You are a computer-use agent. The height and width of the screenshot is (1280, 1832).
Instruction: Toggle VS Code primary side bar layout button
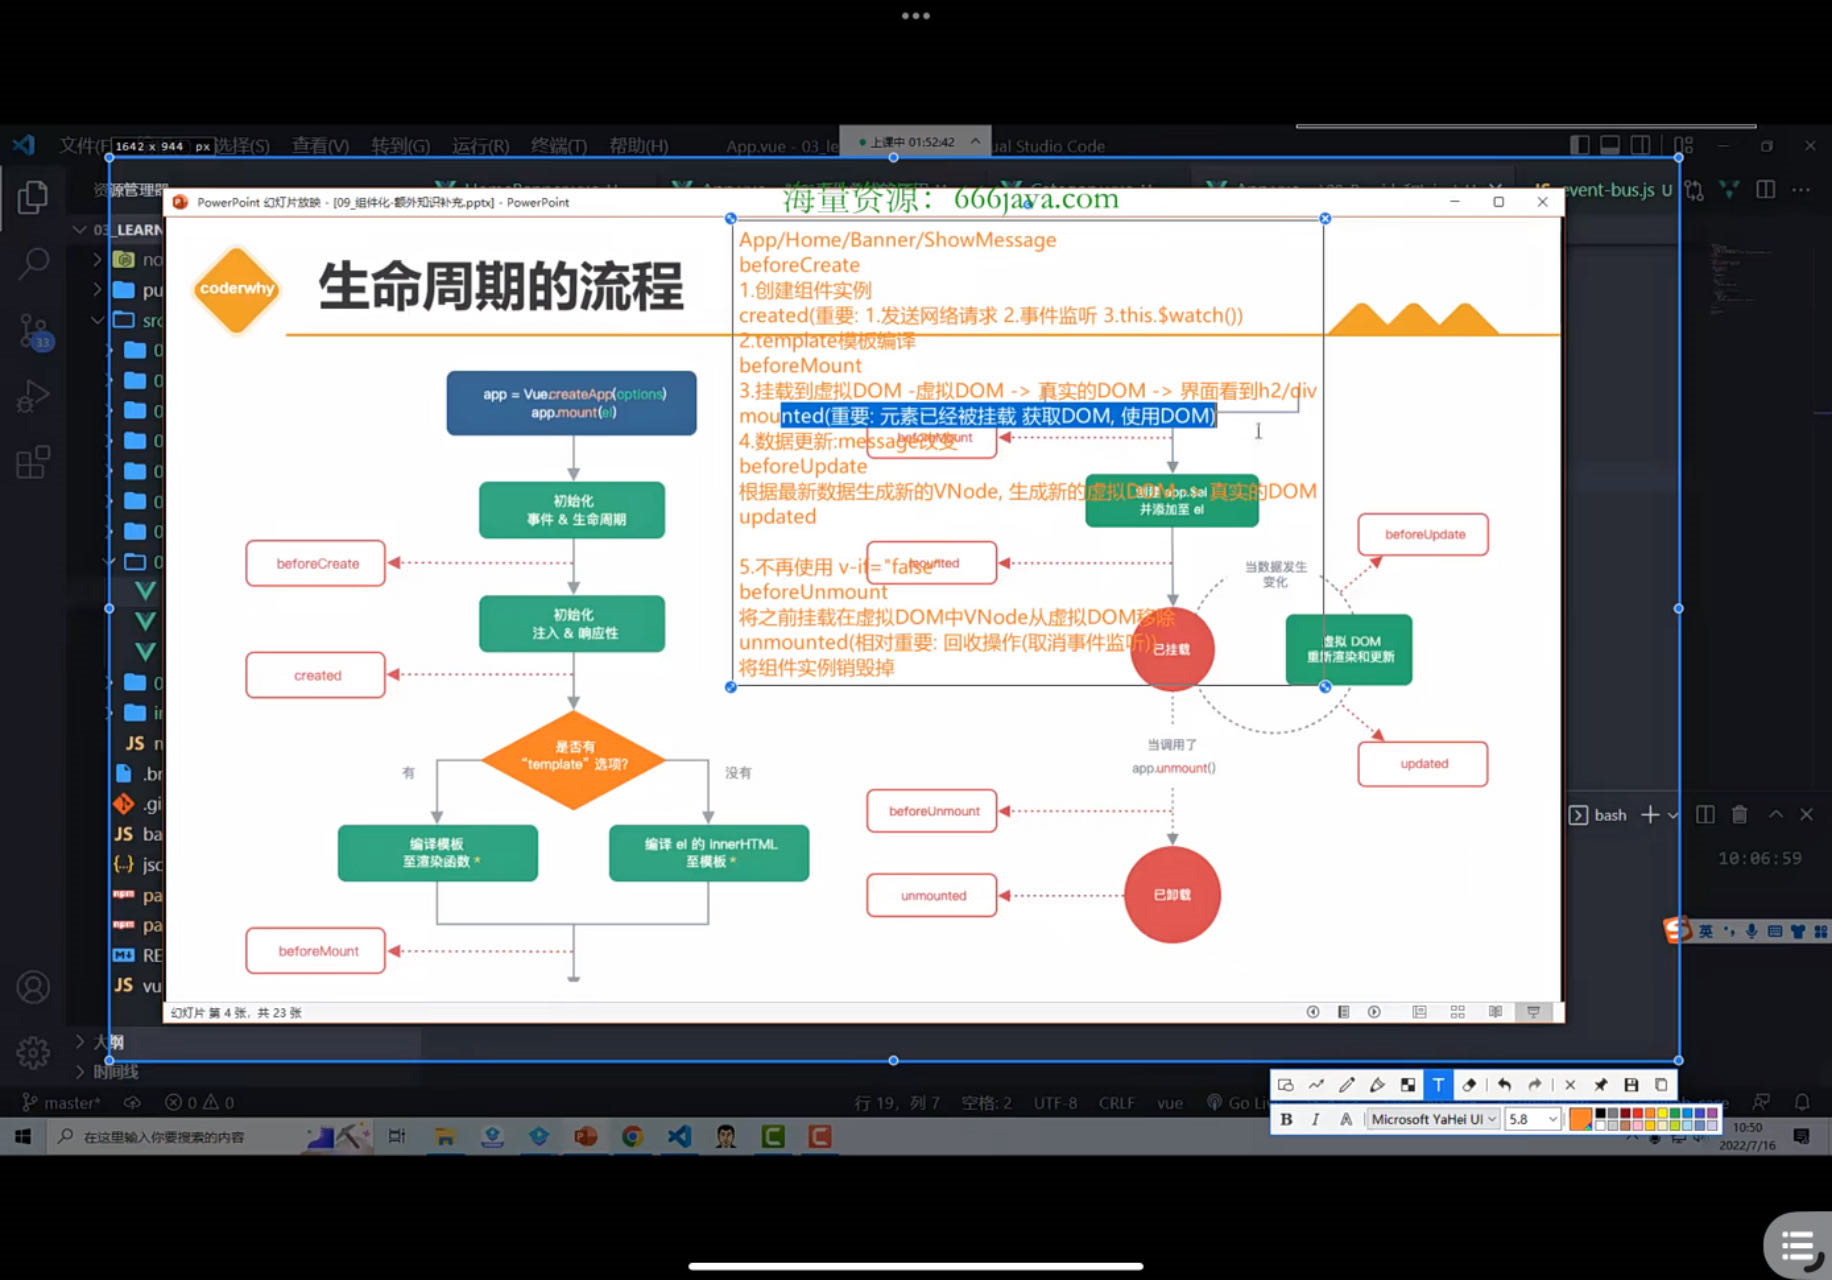[x=1580, y=145]
